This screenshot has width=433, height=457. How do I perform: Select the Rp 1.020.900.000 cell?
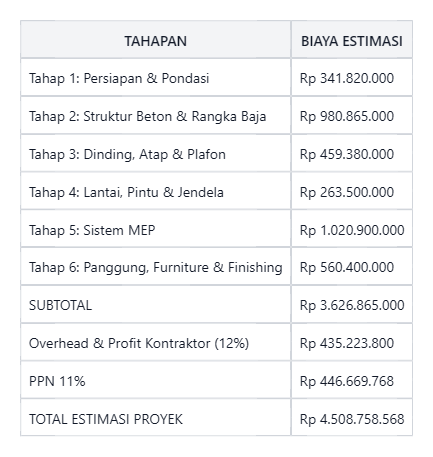pyautogui.click(x=352, y=229)
